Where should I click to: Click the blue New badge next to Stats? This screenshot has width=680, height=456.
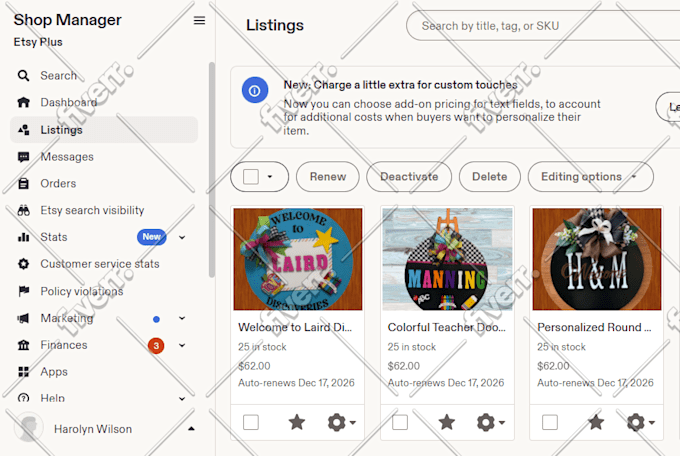coord(151,237)
